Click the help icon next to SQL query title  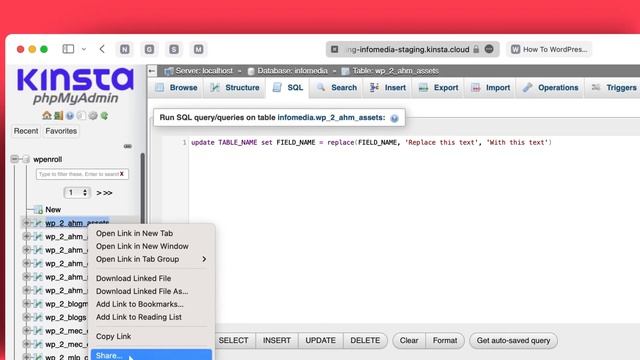394,118
